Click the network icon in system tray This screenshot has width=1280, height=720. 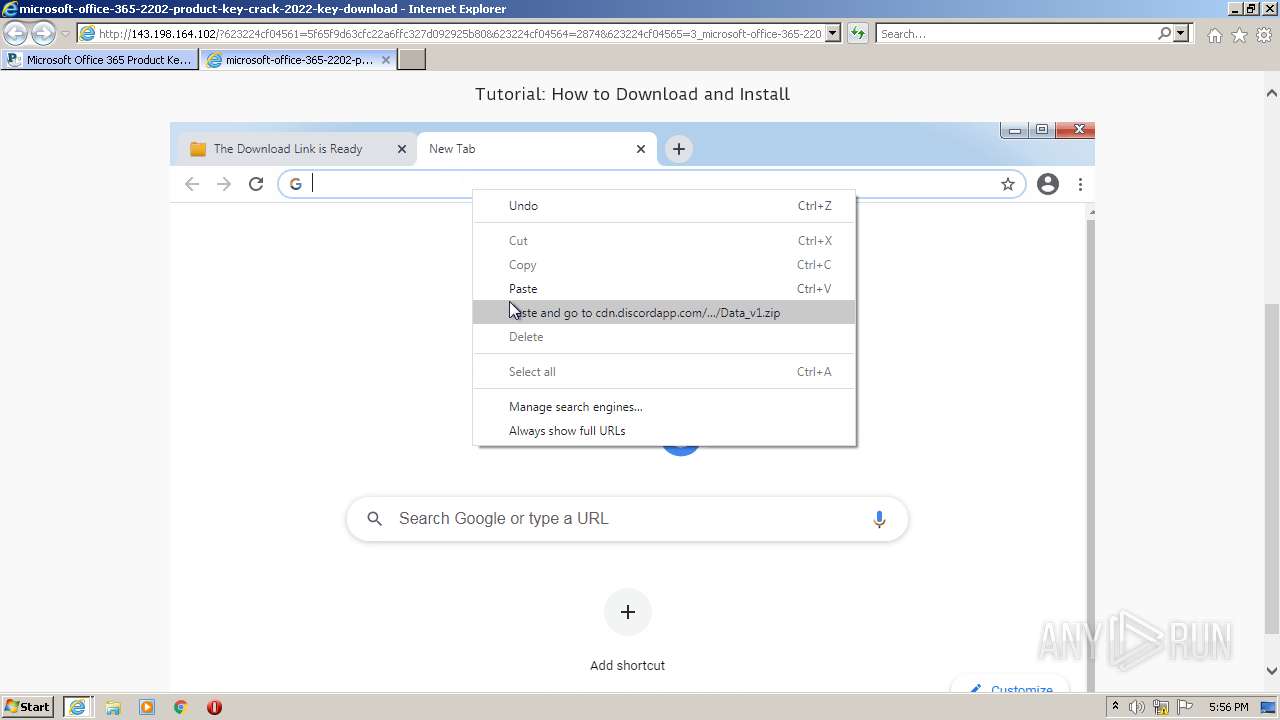1162,707
